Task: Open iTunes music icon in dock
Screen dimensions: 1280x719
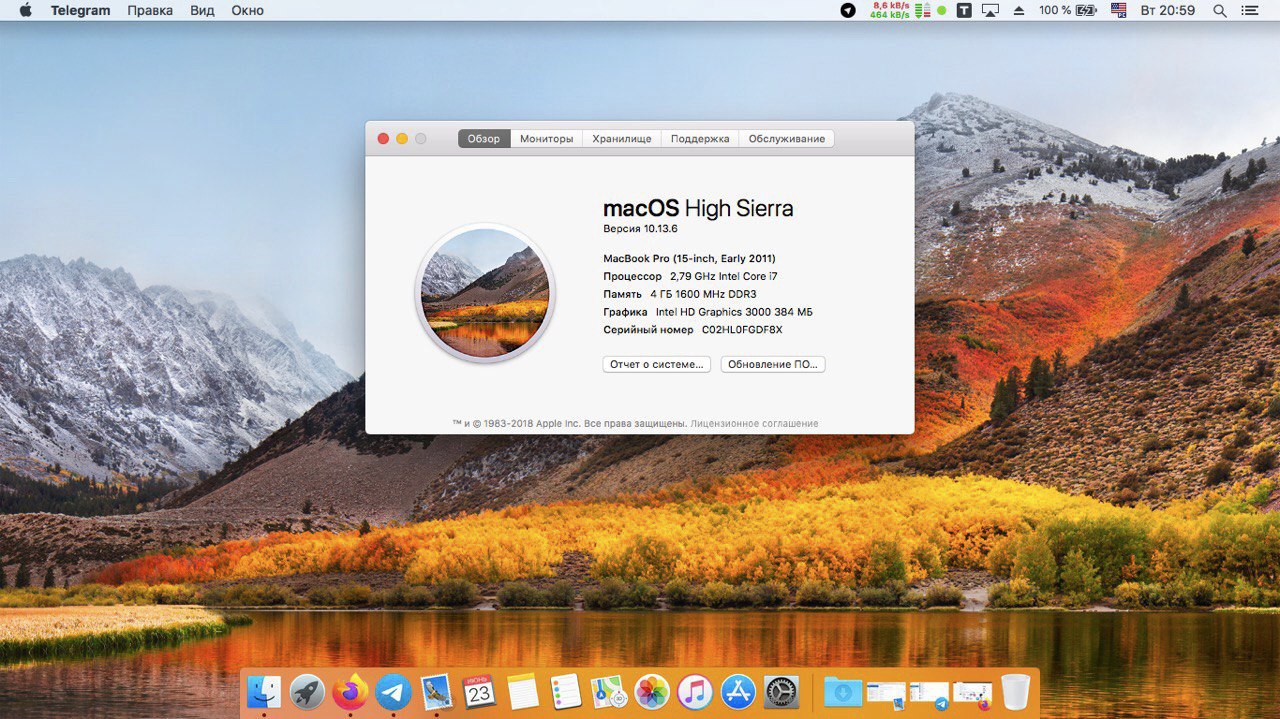Action: pyautogui.click(x=695, y=691)
